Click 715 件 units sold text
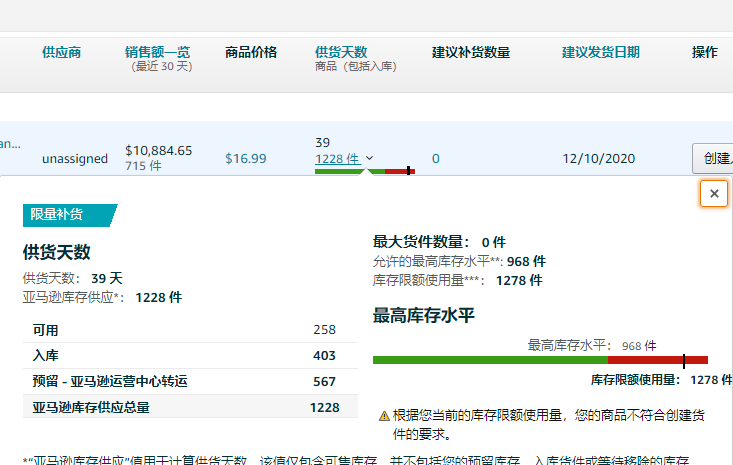733x465 pixels. click(143, 166)
